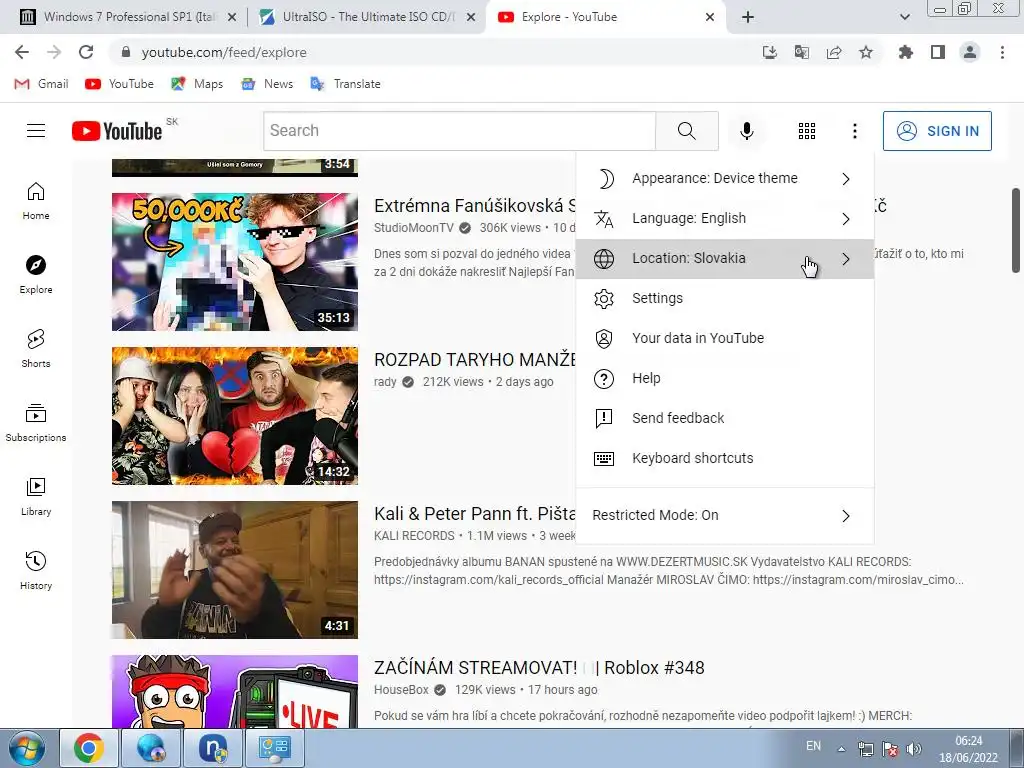The width and height of the screenshot is (1024, 768).
Task: Open the YouTube hamburger guide menu
Action: click(x=36, y=131)
